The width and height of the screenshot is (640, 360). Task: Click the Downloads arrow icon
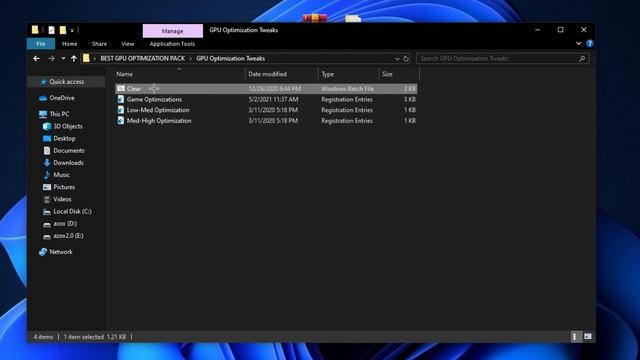[47, 163]
